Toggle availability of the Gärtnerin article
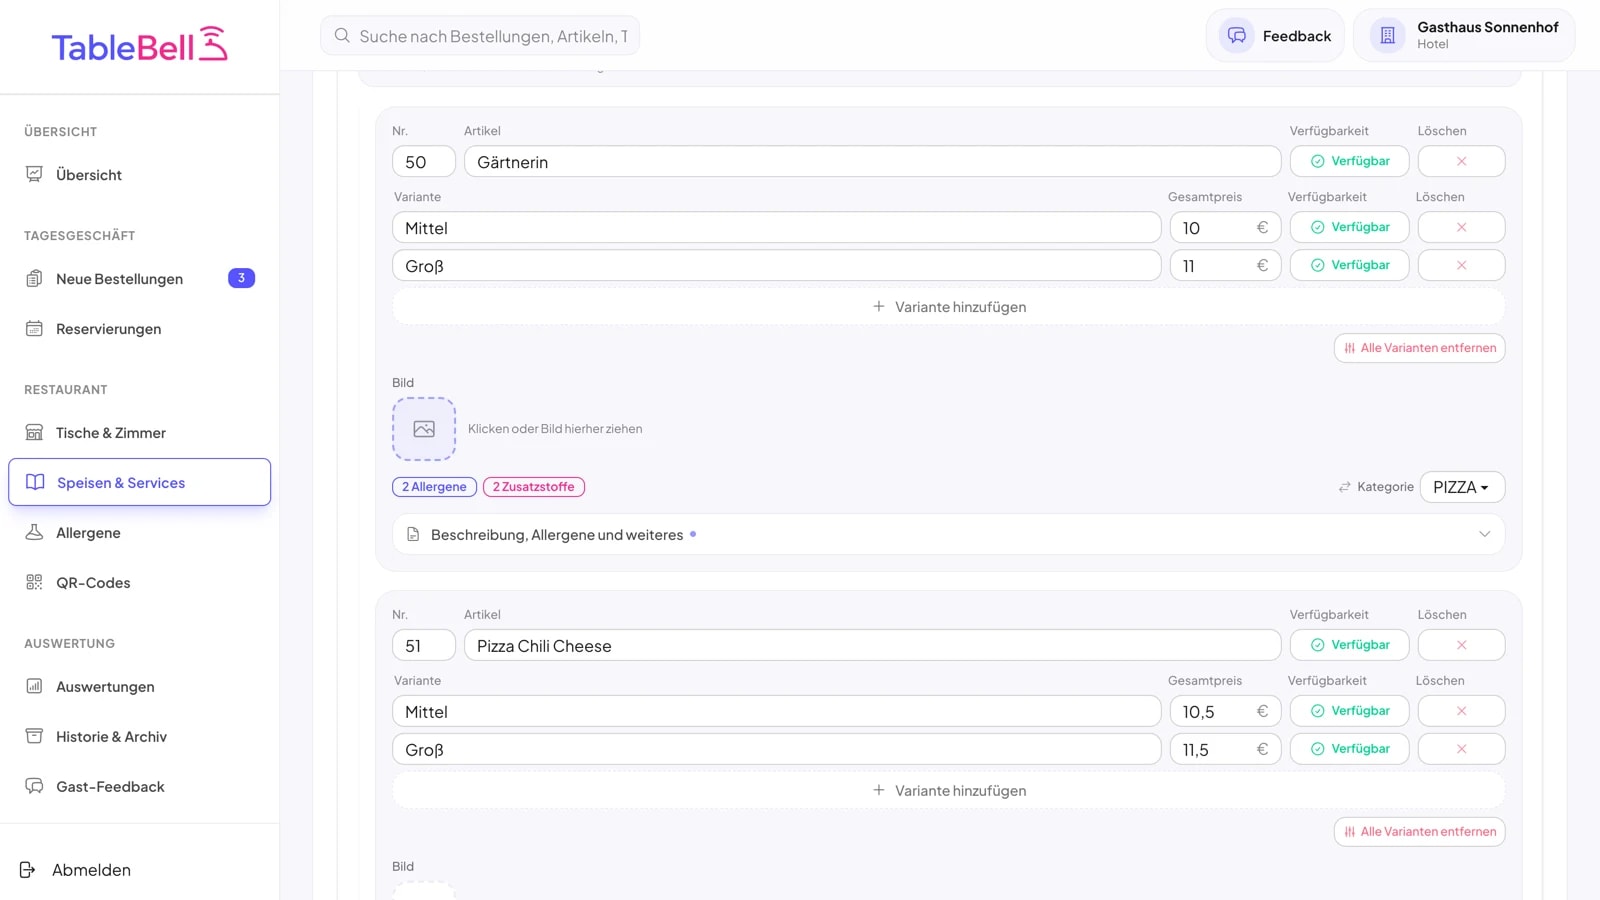This screenshot has height=900, width=1600. (1349, 161)
